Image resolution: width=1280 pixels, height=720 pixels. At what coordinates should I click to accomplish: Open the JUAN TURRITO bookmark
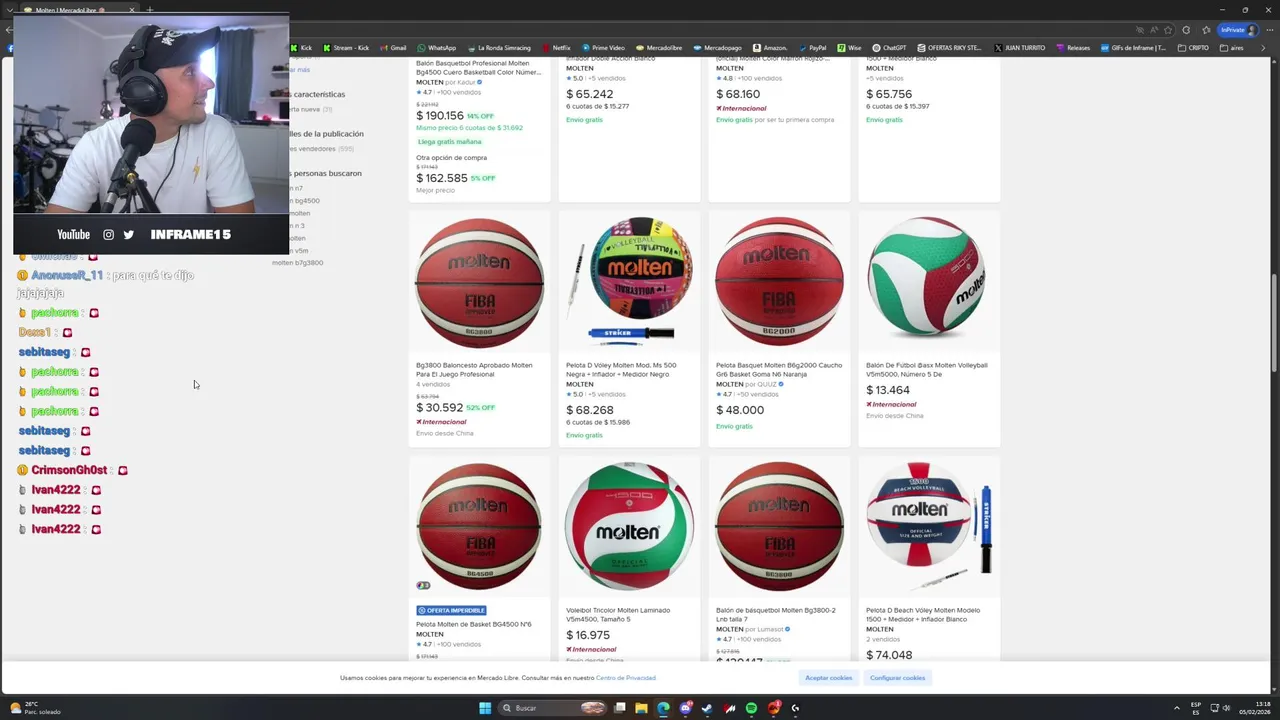click(1019, 47)
